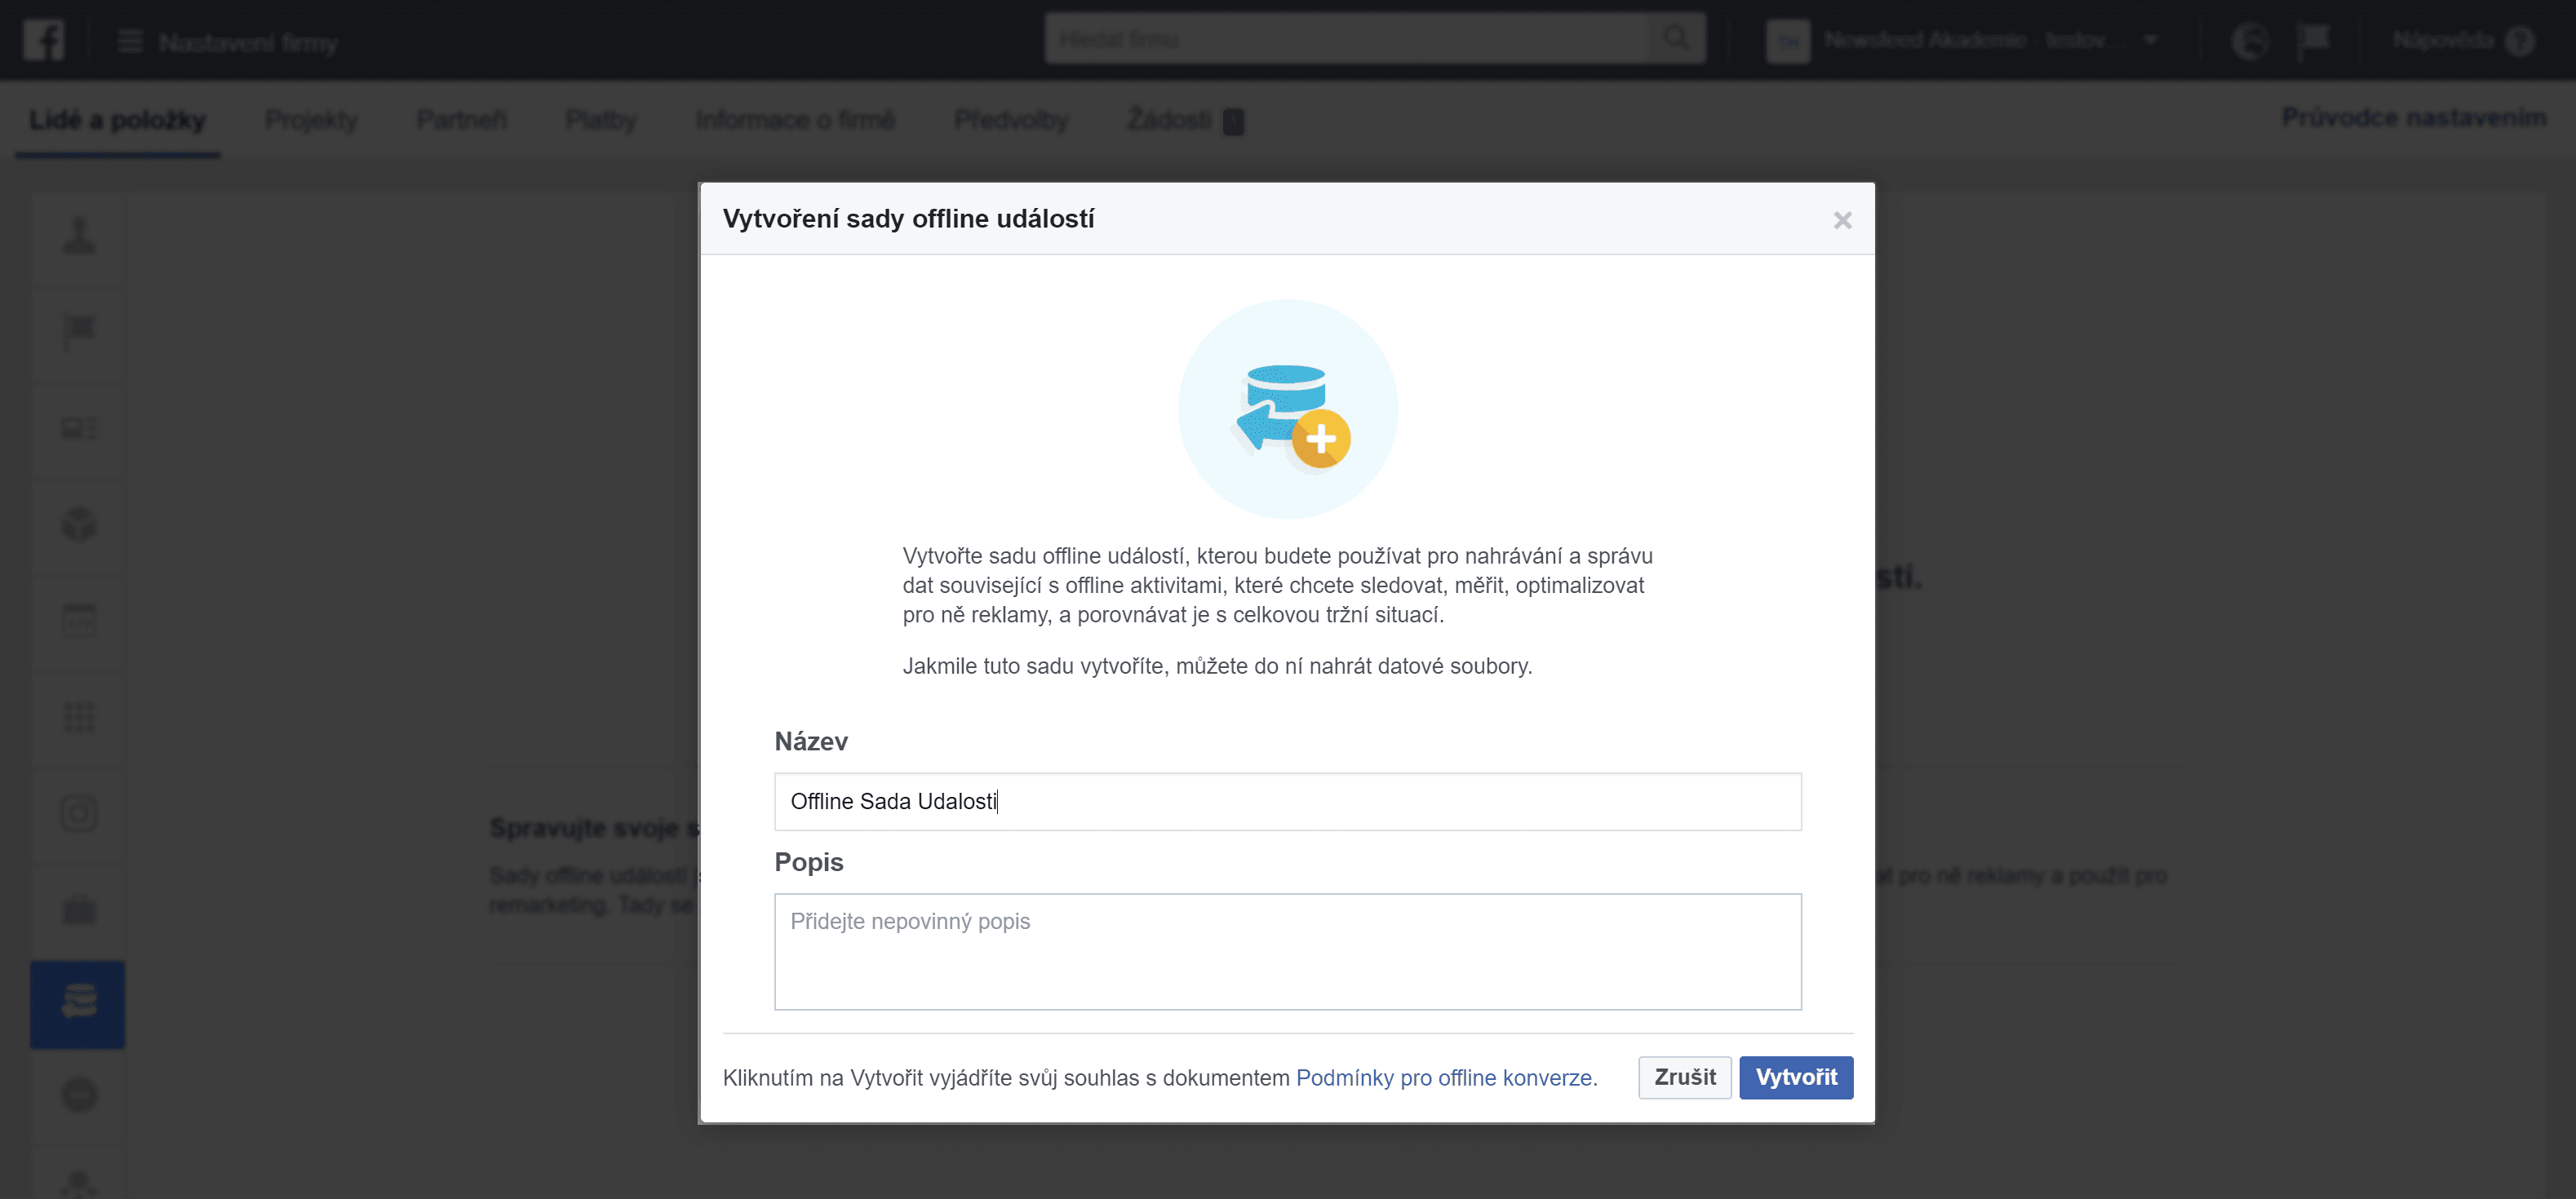The width and height of the screenshot is (2576, 1199).
Task: Cancel with the Zrušit button
Action: [1684, 1077]
